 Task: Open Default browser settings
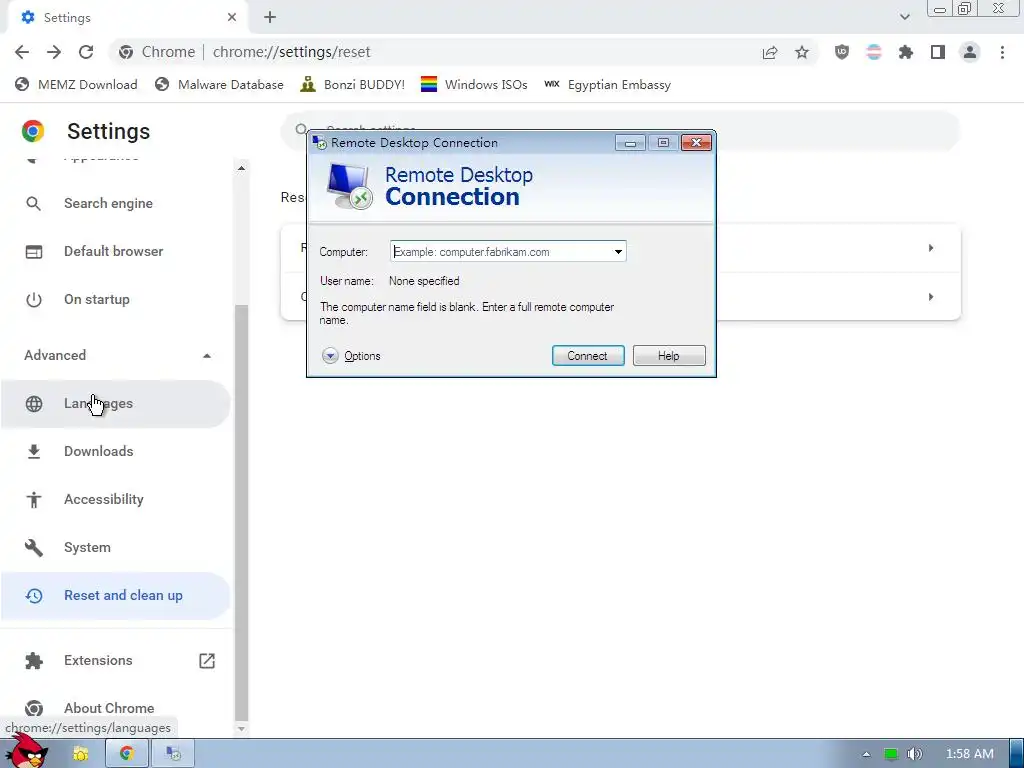tap(115, 251)
